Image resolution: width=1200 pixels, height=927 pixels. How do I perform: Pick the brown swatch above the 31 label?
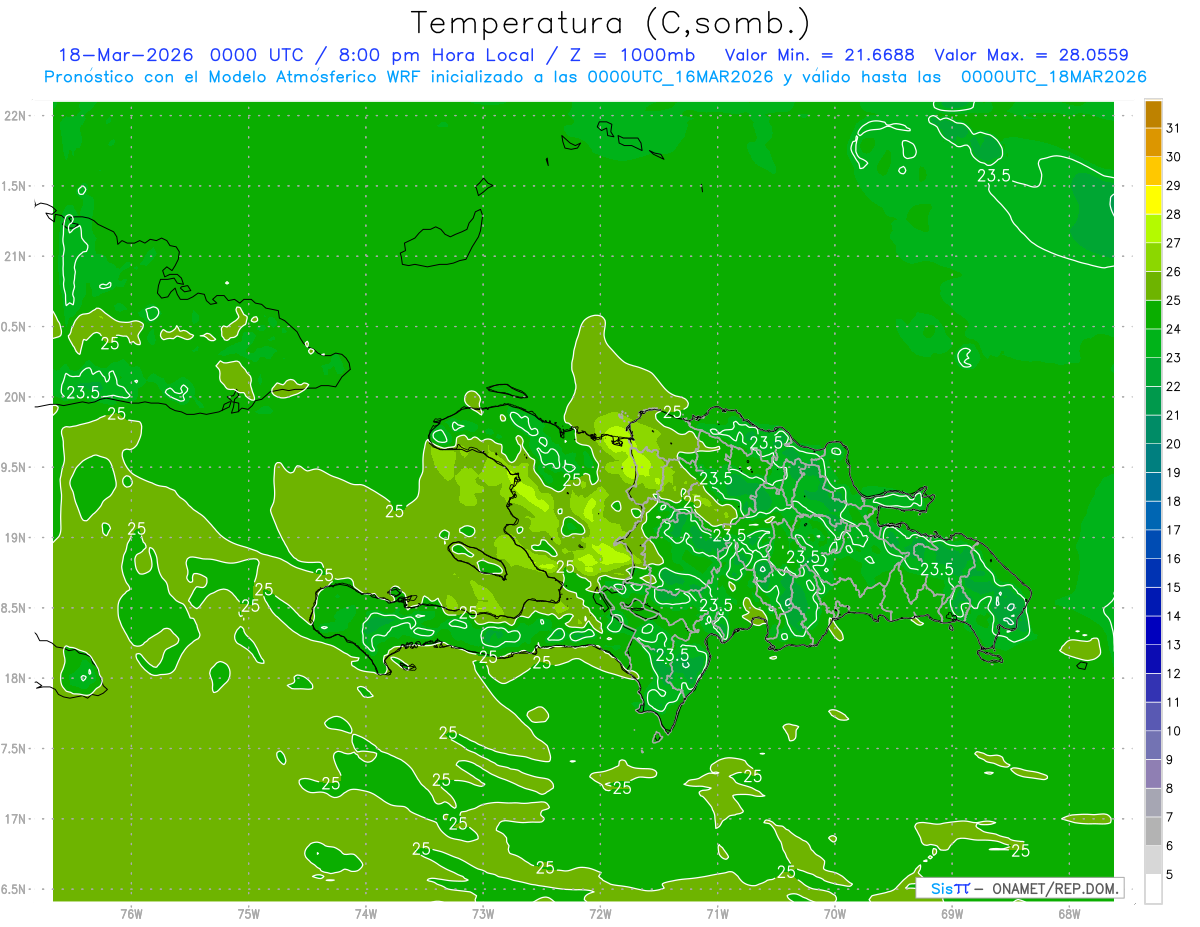click(1153, 114)
